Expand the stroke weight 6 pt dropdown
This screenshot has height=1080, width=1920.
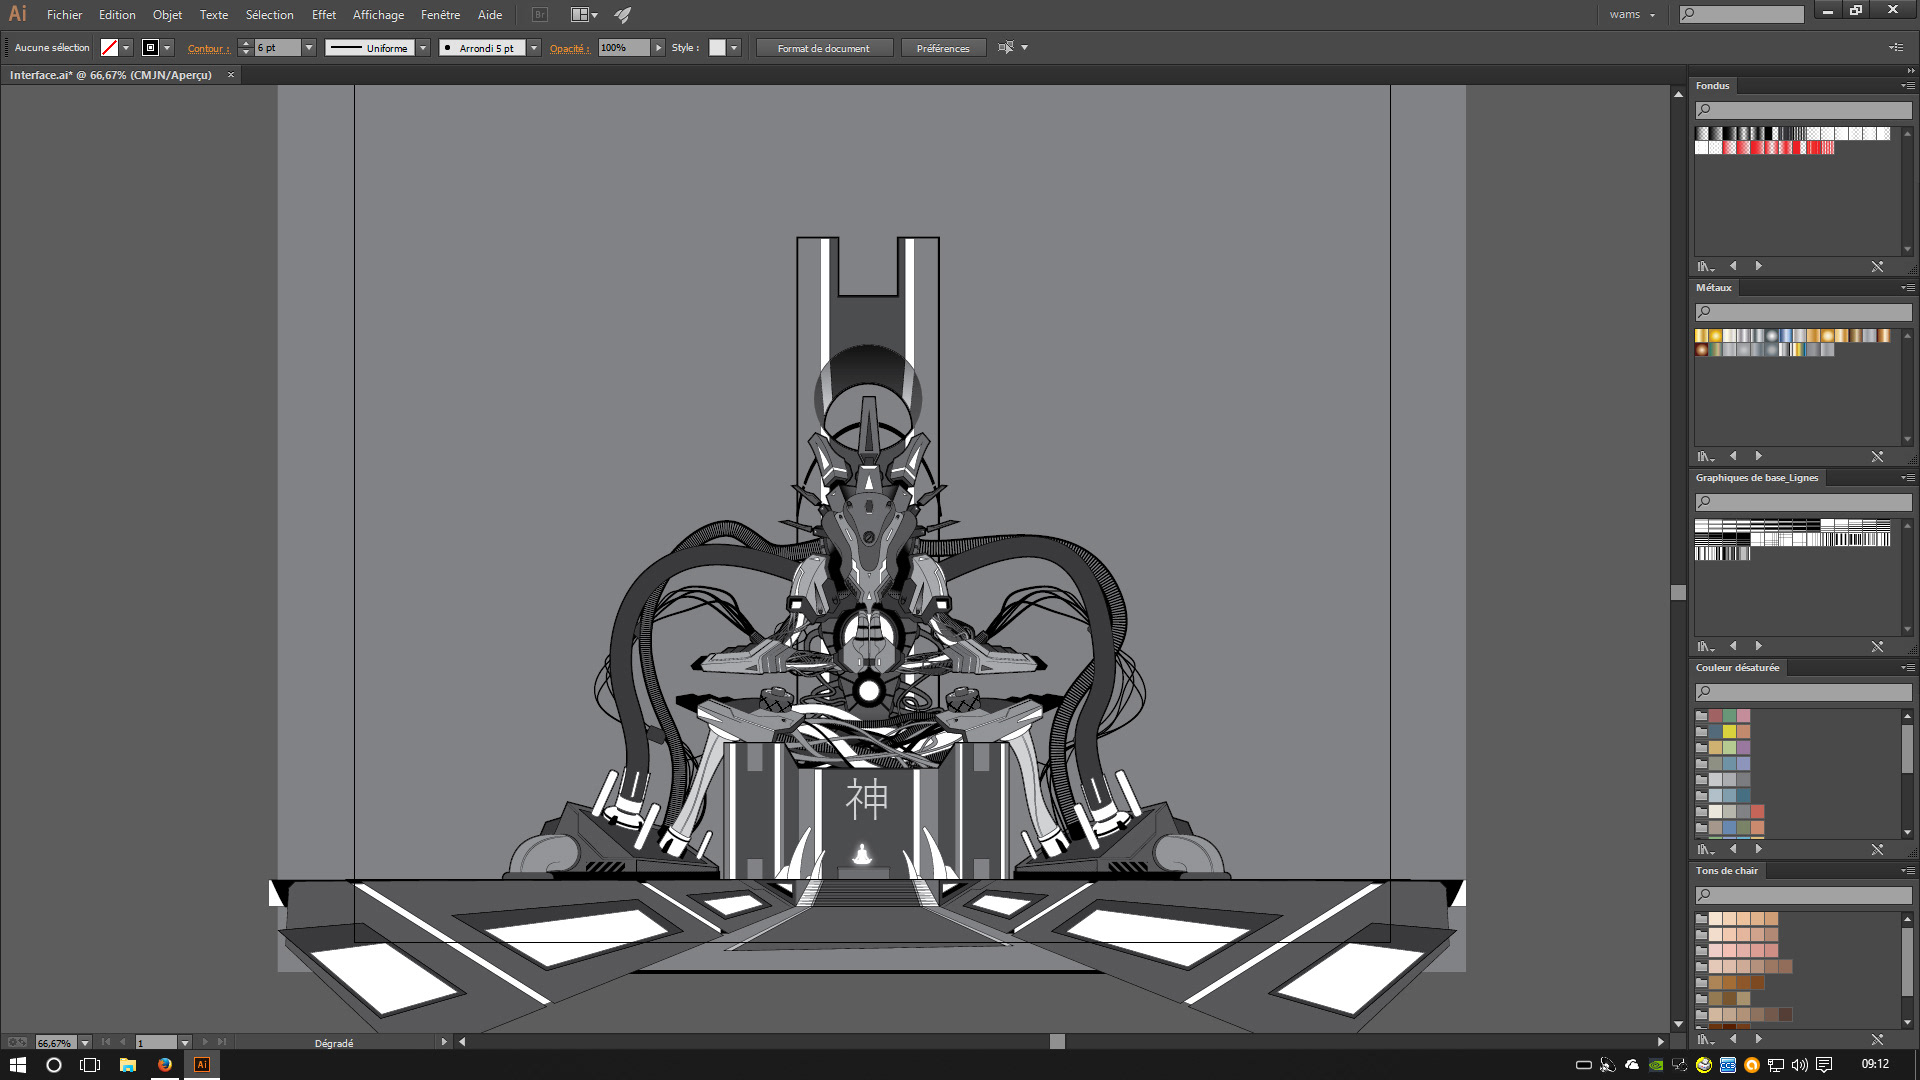click(309, 48)
